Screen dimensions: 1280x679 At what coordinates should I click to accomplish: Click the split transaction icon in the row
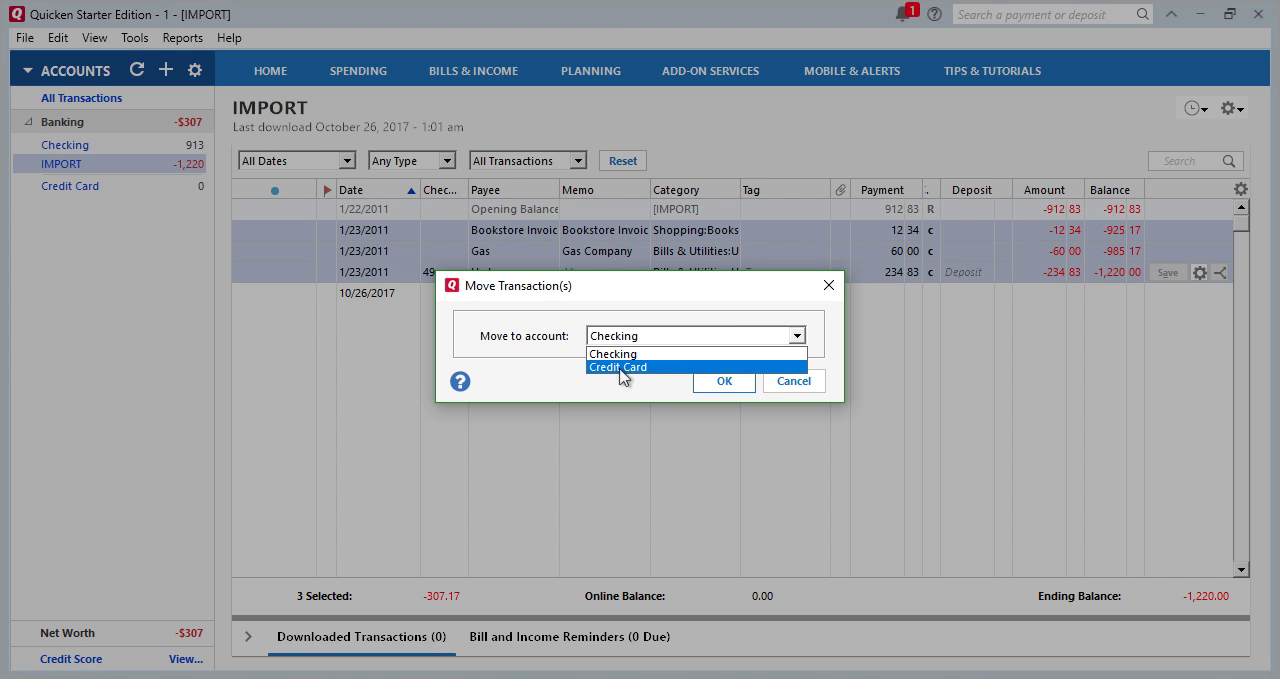point(1220,272)
